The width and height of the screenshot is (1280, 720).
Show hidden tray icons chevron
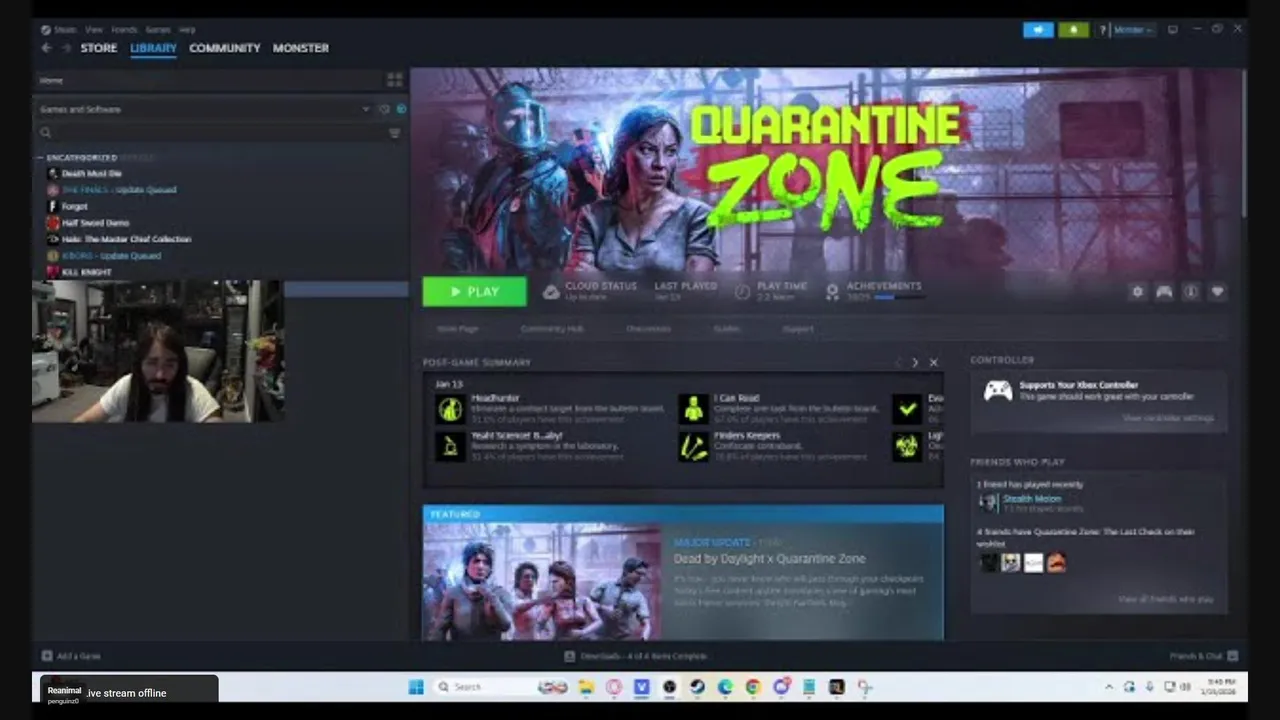coord(1108,687)
